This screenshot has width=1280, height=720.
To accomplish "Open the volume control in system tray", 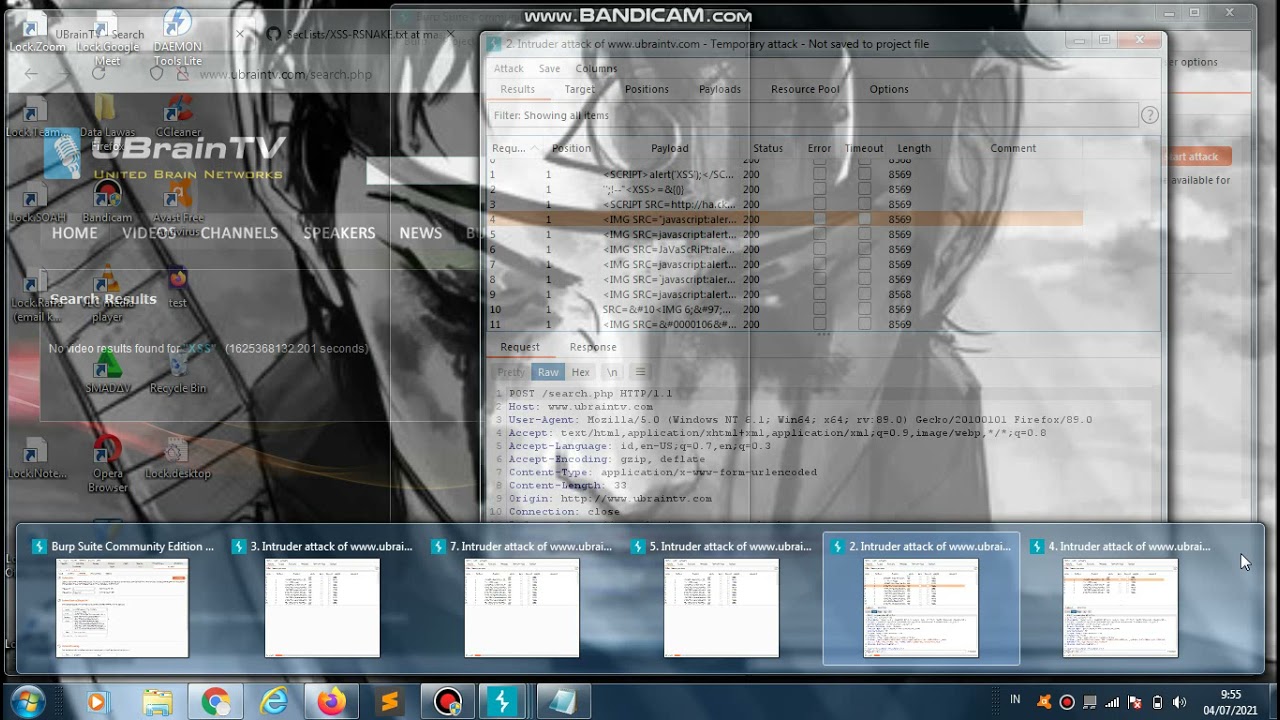I will 1179,702.
